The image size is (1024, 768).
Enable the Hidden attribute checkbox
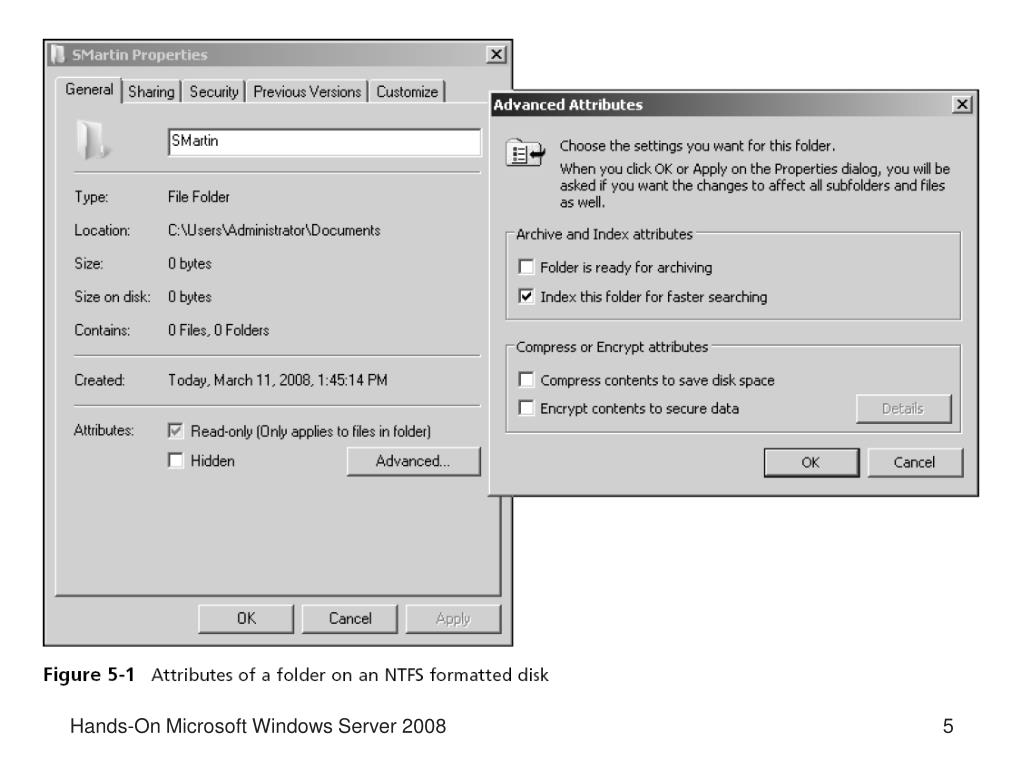[x=176, y=460]
